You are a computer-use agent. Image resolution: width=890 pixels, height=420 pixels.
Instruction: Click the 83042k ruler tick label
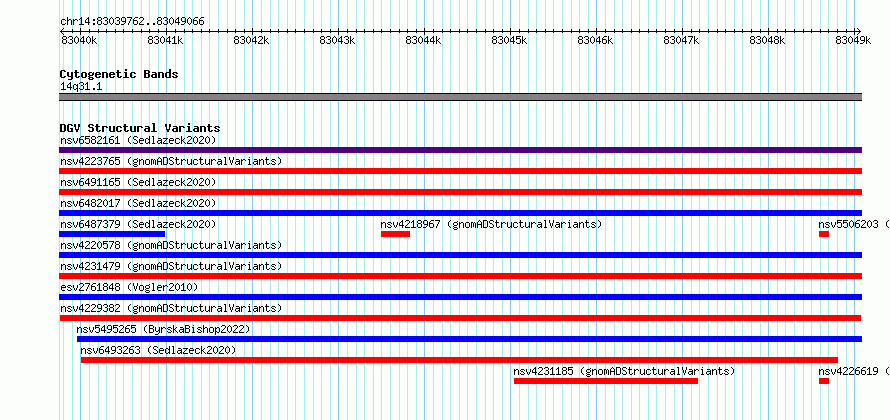(x=251, y=40)
